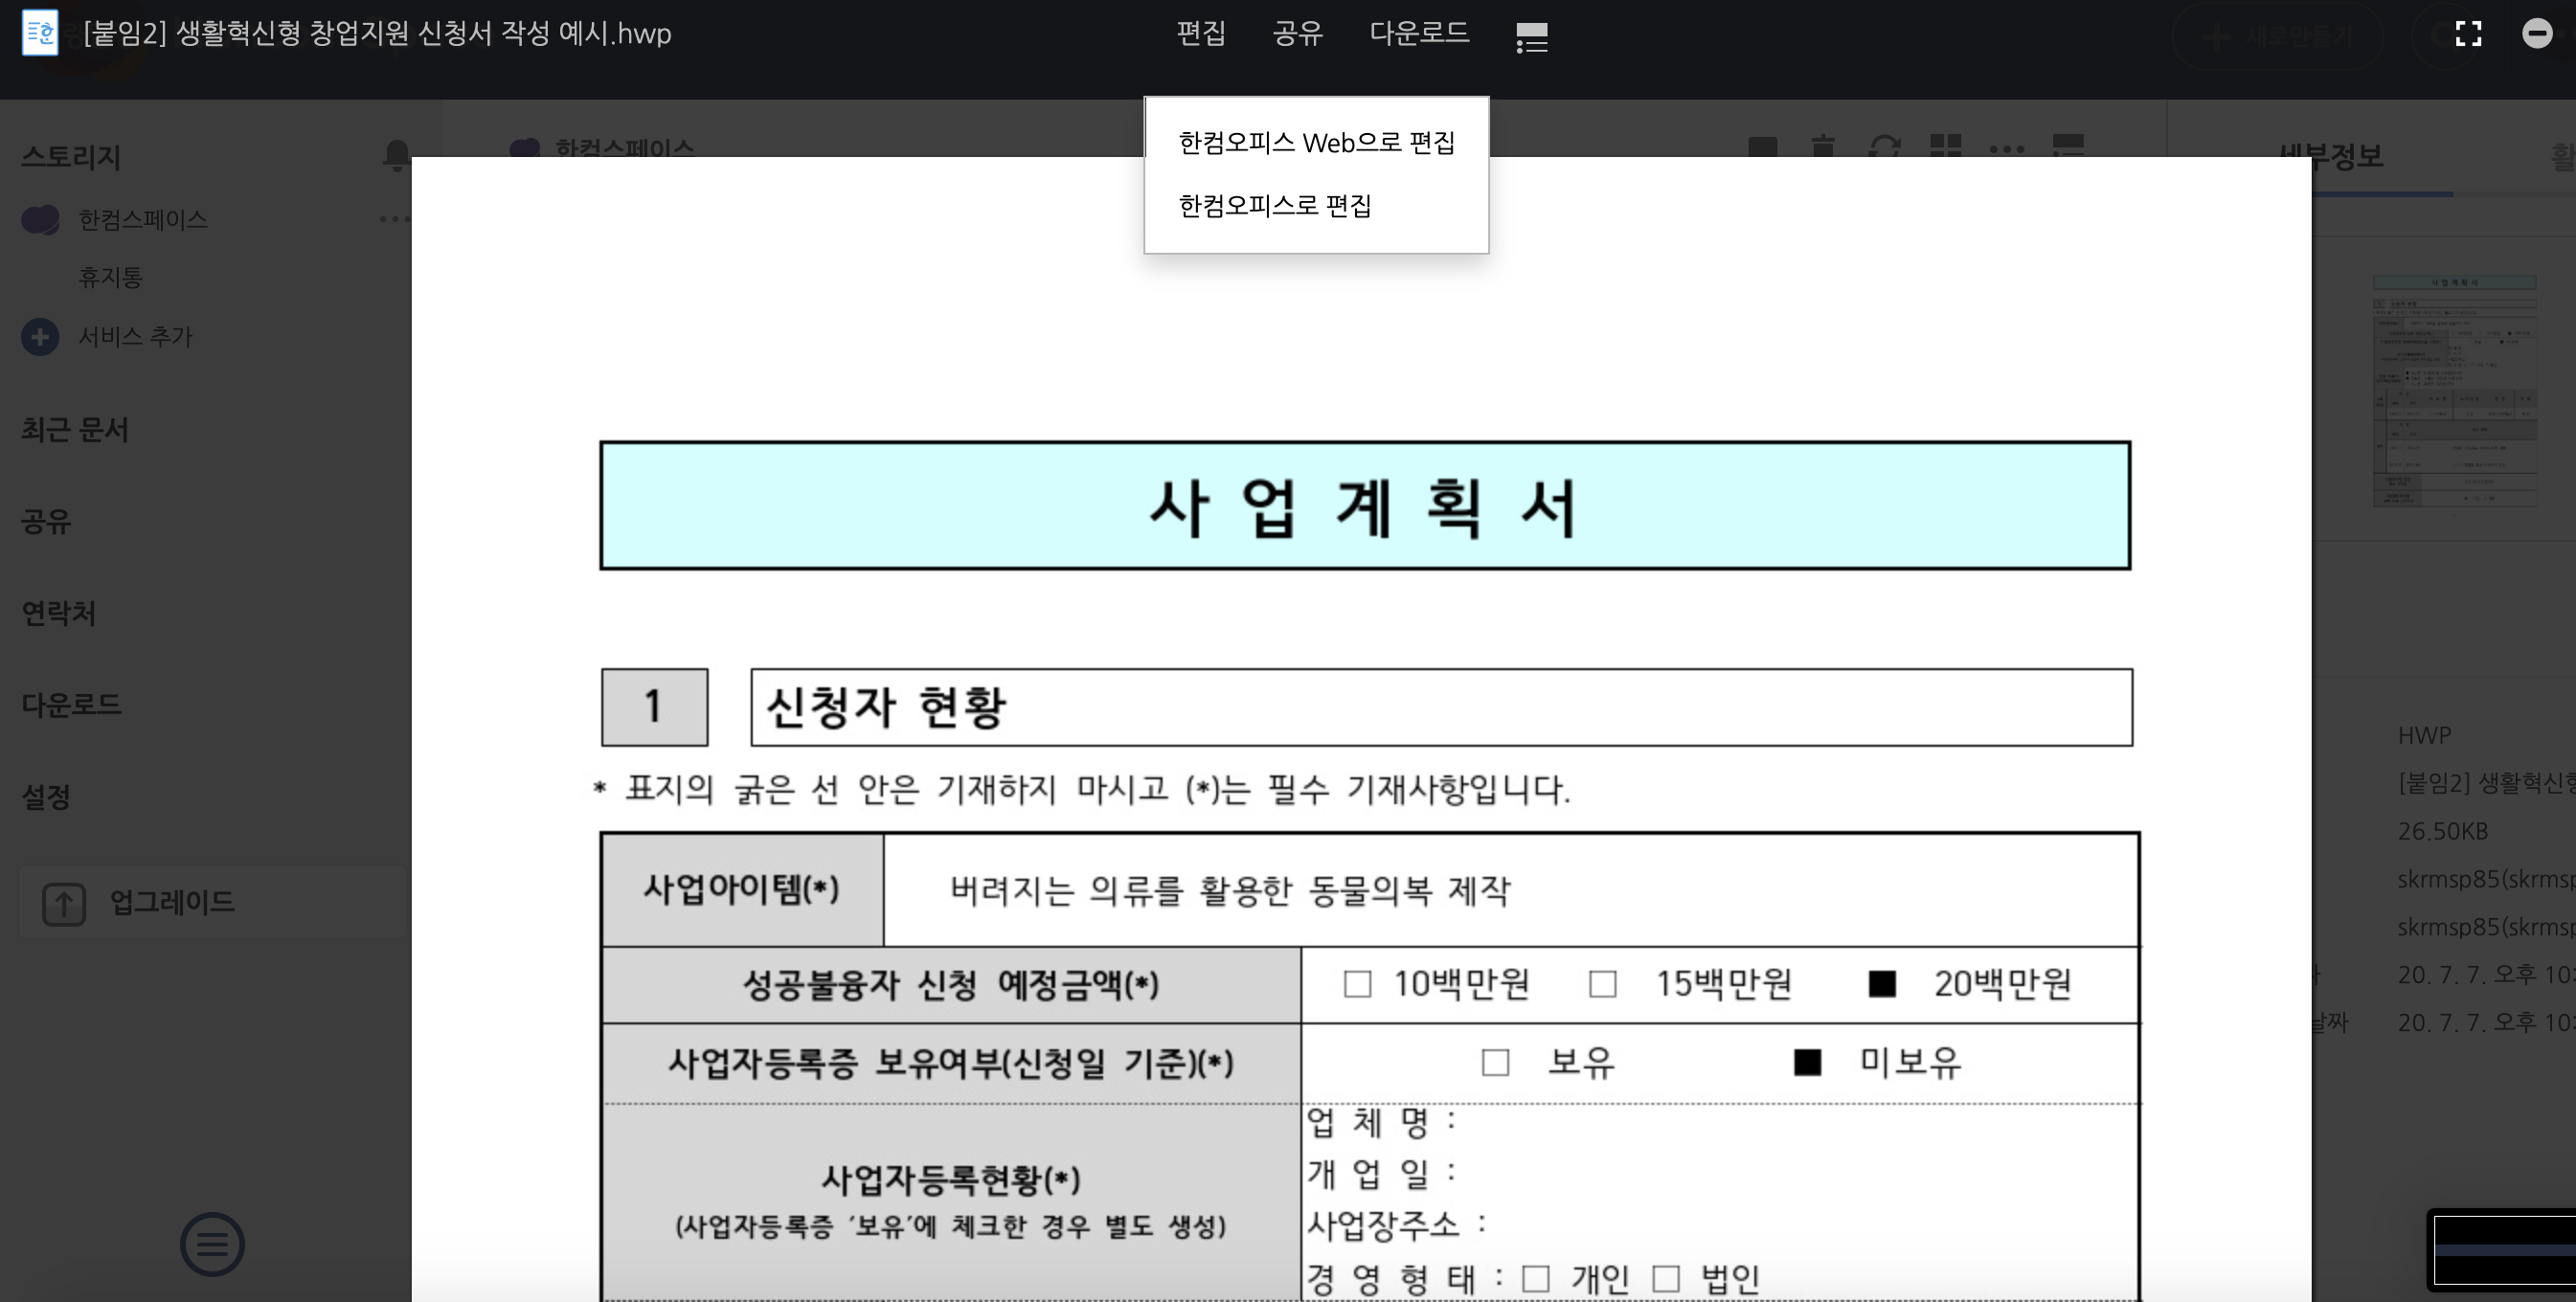Open 휴지통 in the storage sidebar
The image size is (2576, 1302).
[110, 277]
